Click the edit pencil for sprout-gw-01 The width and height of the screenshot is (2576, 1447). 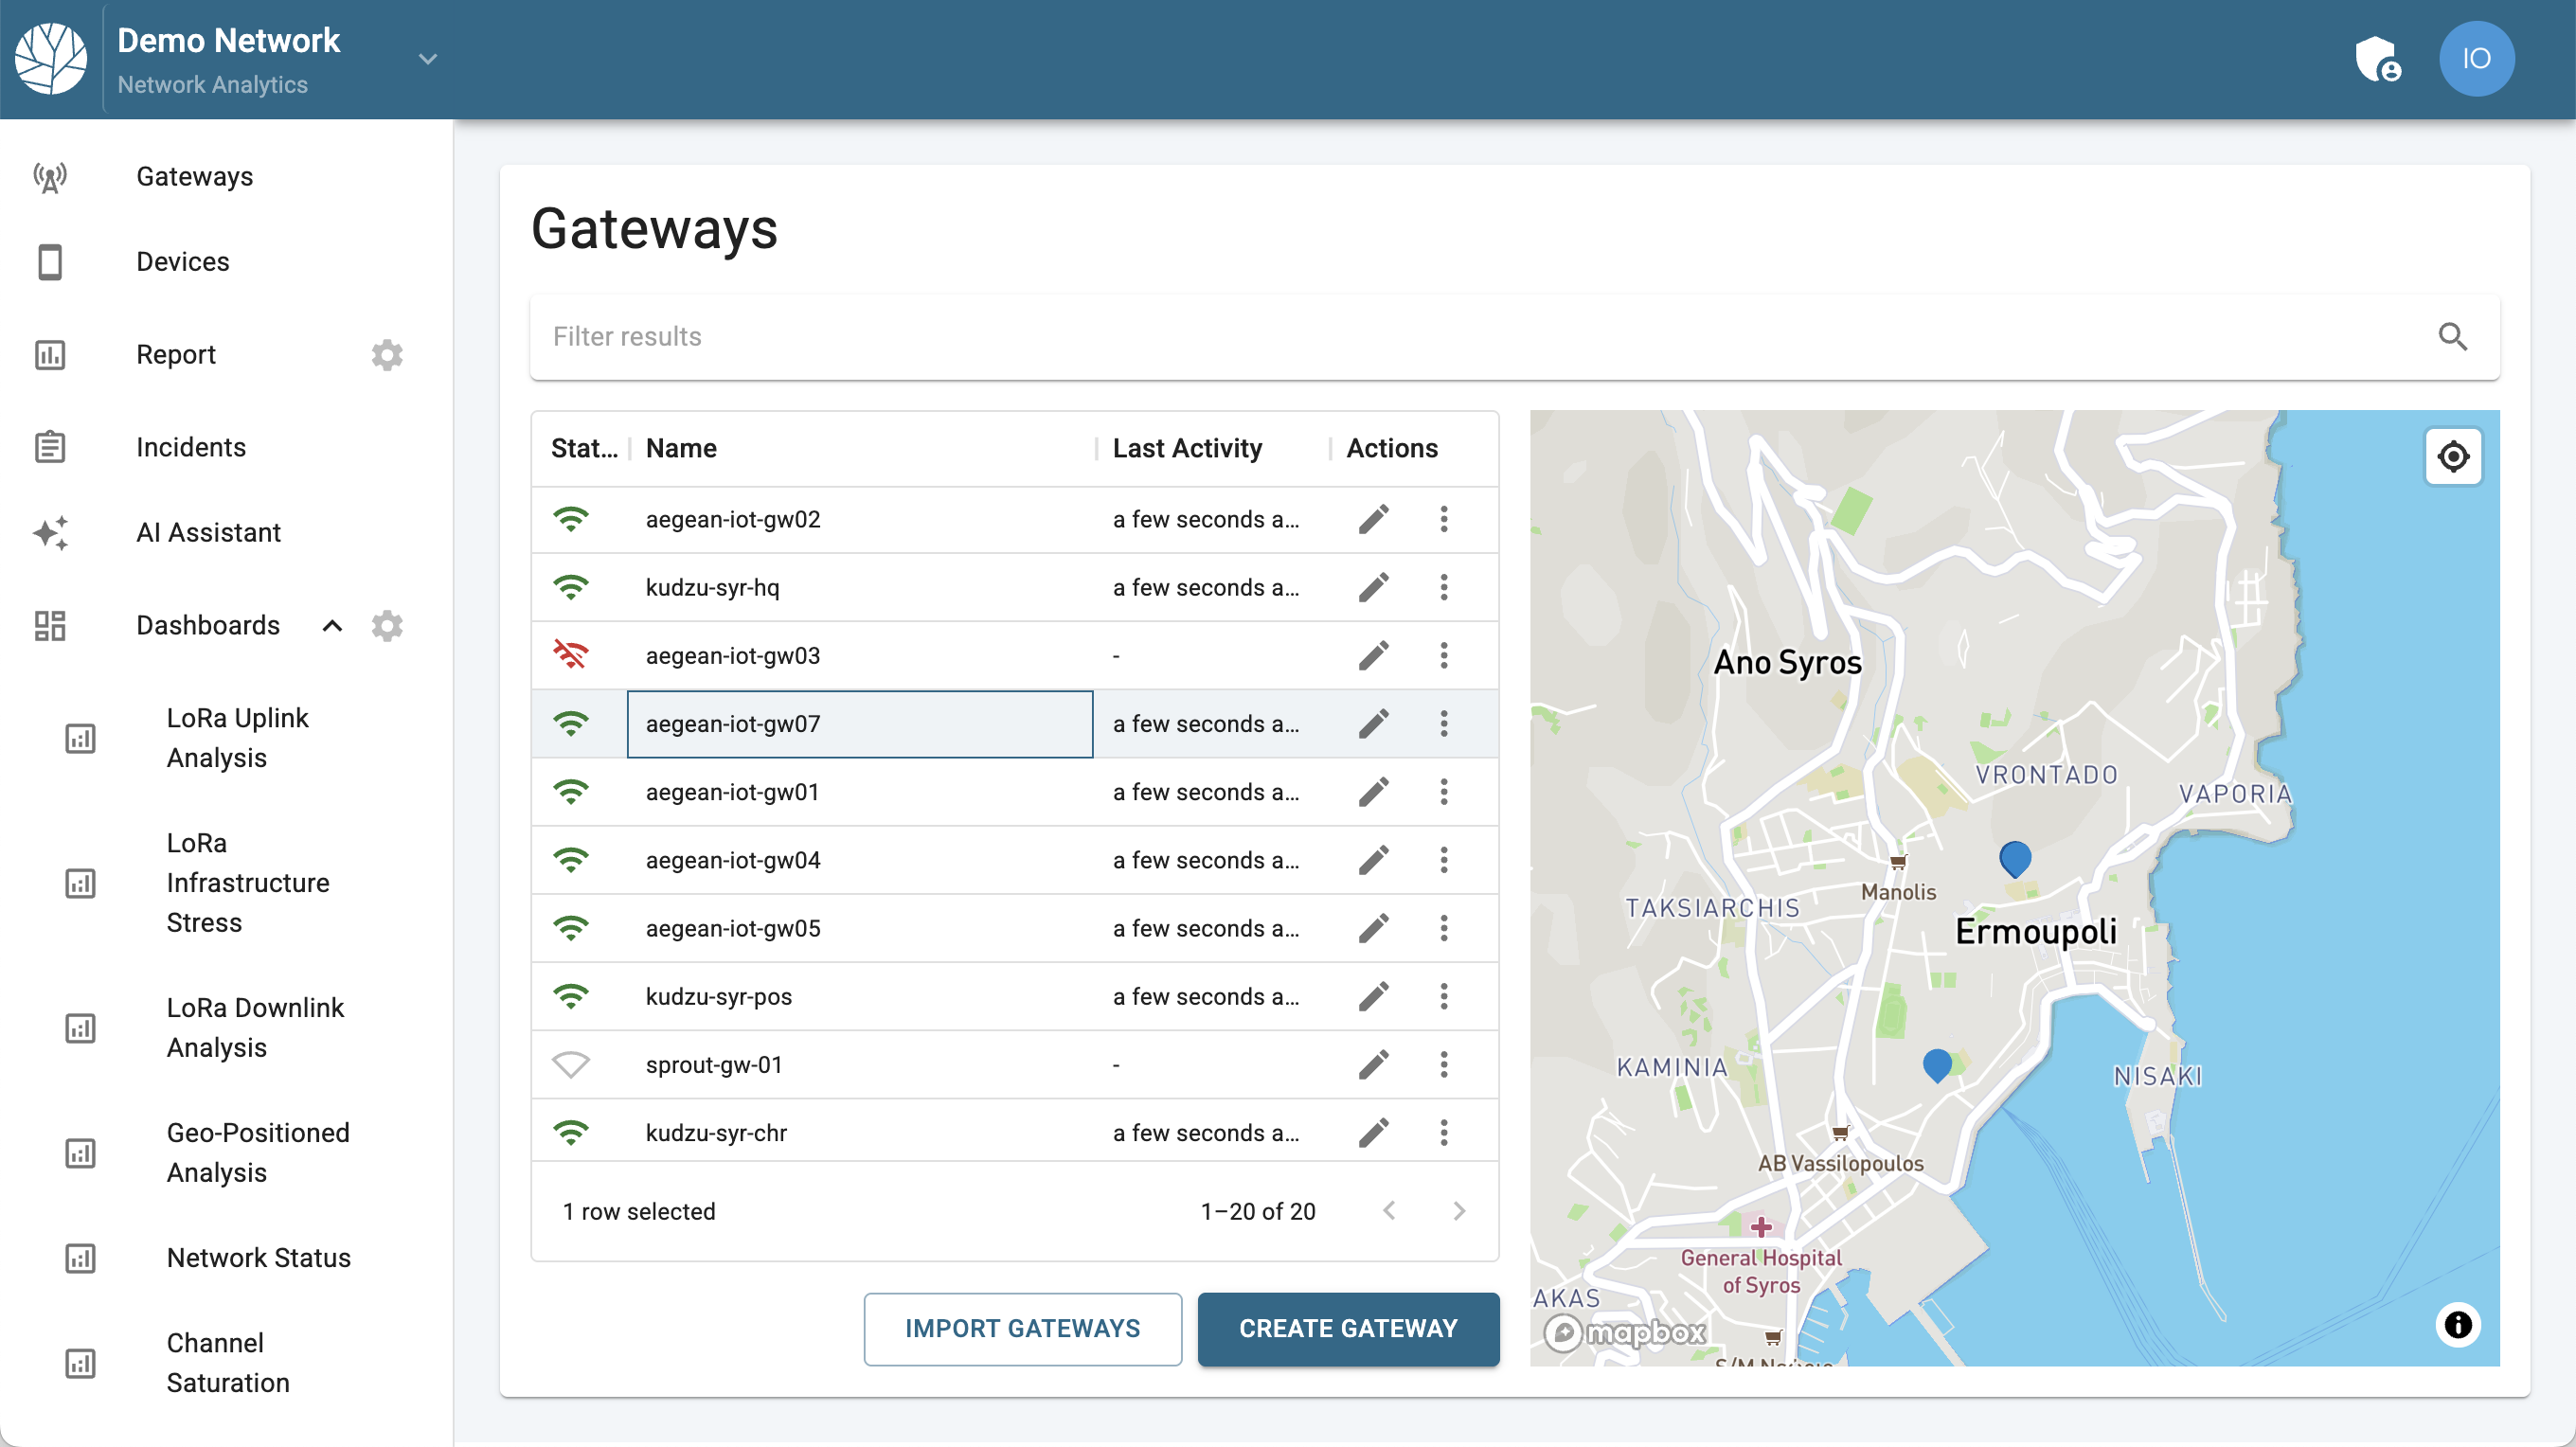(1373, 1064)
